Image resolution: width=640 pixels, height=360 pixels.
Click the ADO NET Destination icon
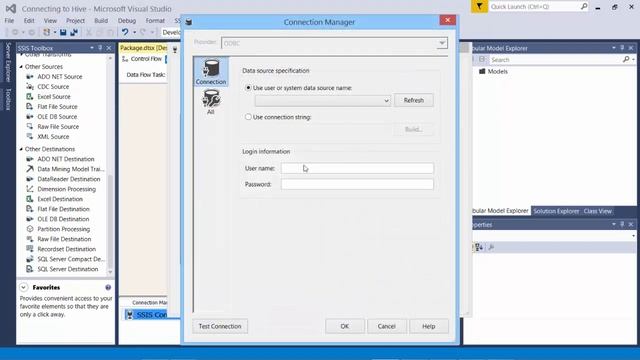pos(30,159)
